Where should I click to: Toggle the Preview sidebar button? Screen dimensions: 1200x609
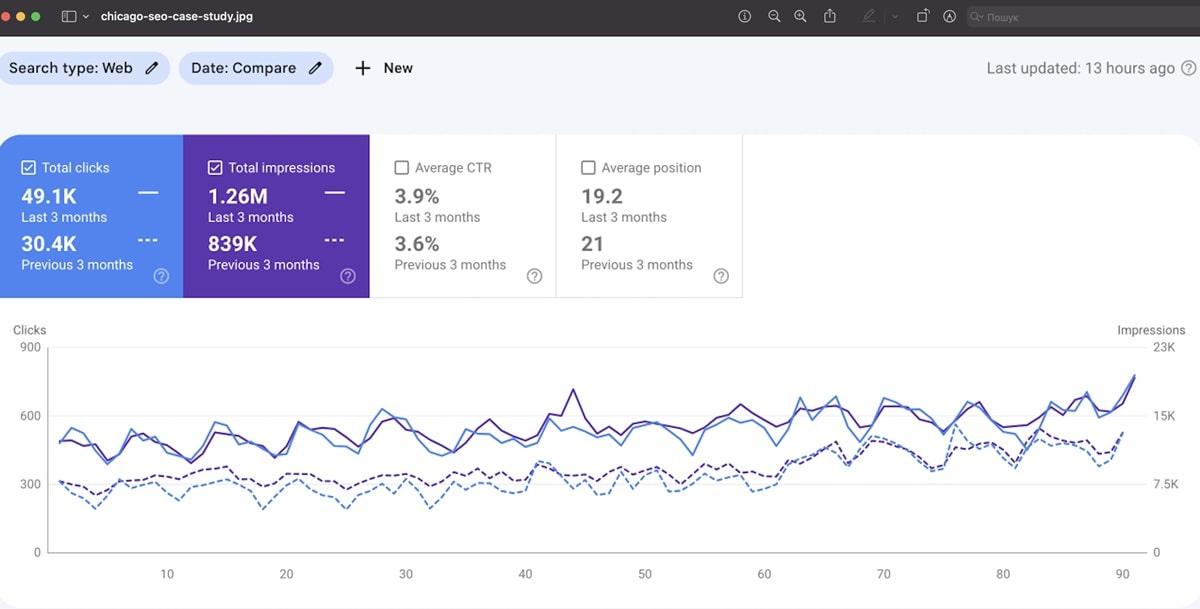[68, 17]
